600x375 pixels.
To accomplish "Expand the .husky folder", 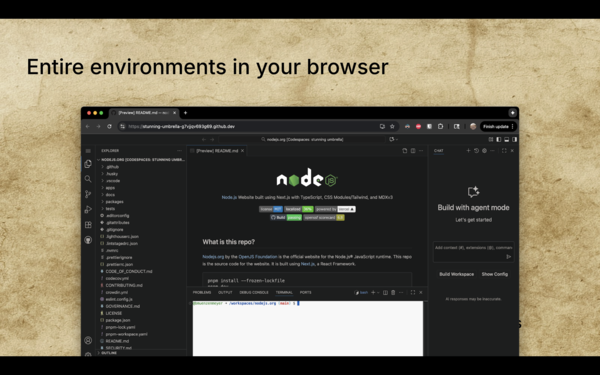I will click(x=112, y=174).
